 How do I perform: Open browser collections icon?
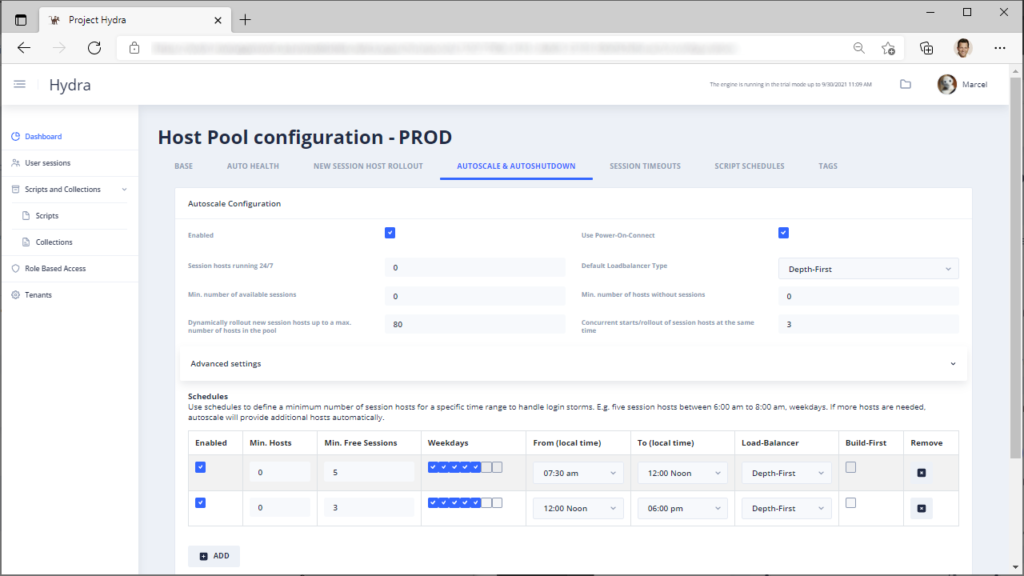926,48
